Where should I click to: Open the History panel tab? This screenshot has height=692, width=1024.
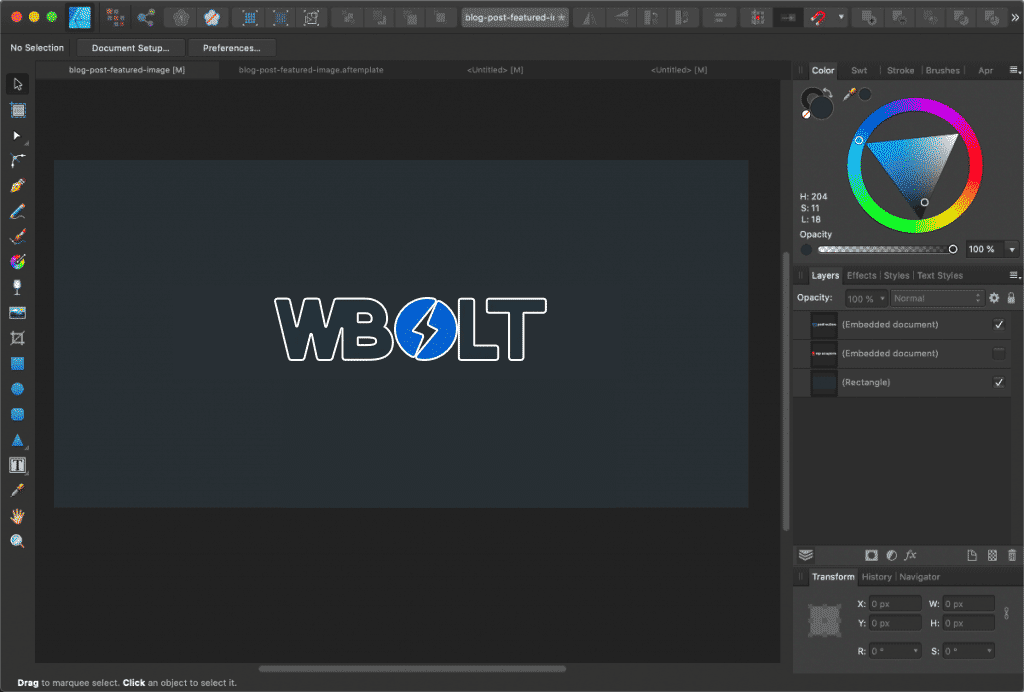pos(876,577)
